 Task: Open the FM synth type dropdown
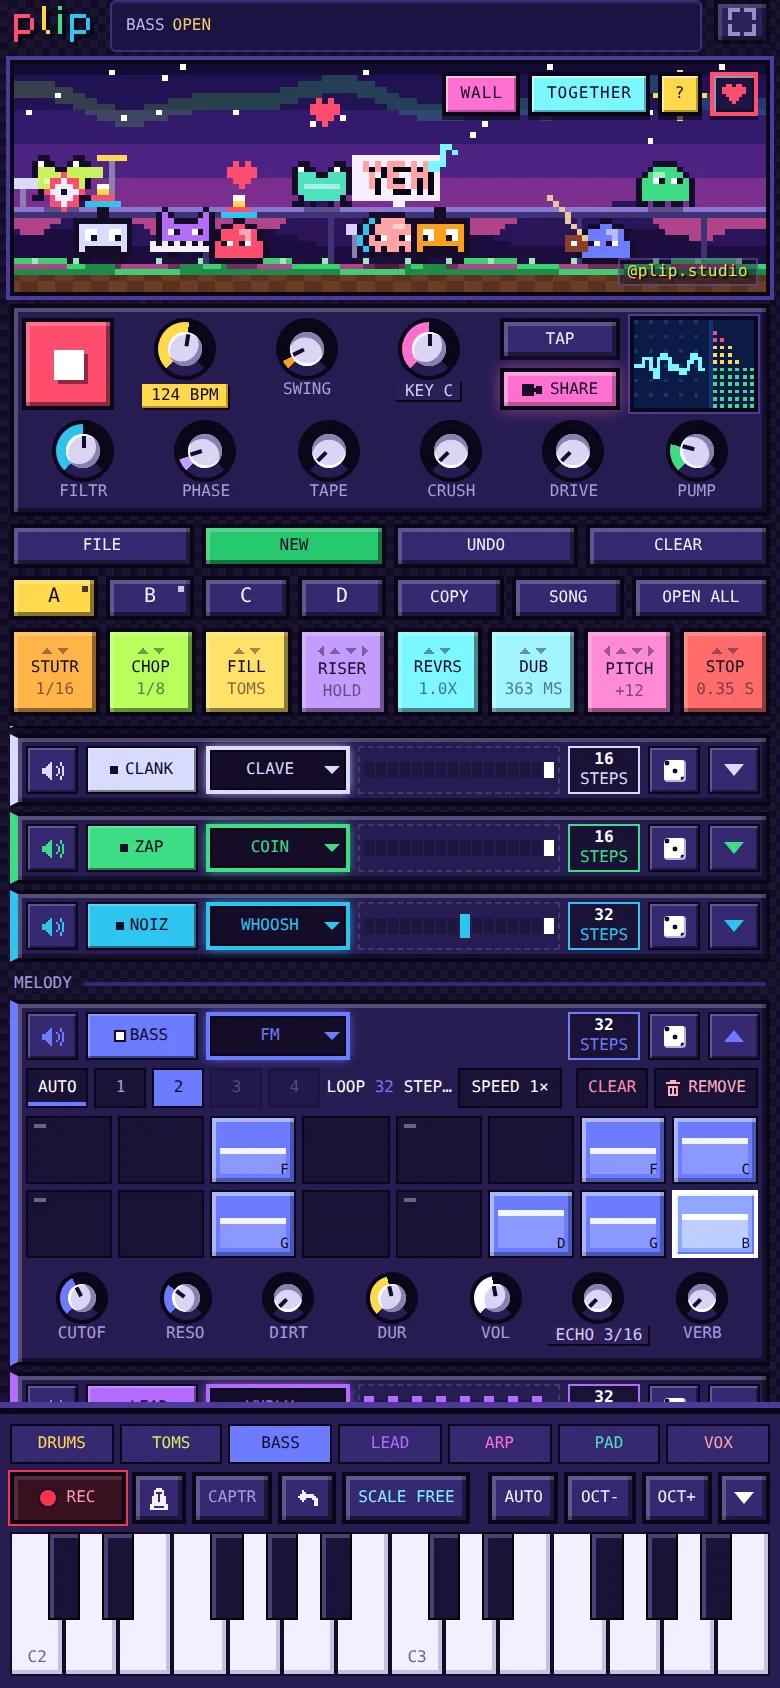(278, 1036)
